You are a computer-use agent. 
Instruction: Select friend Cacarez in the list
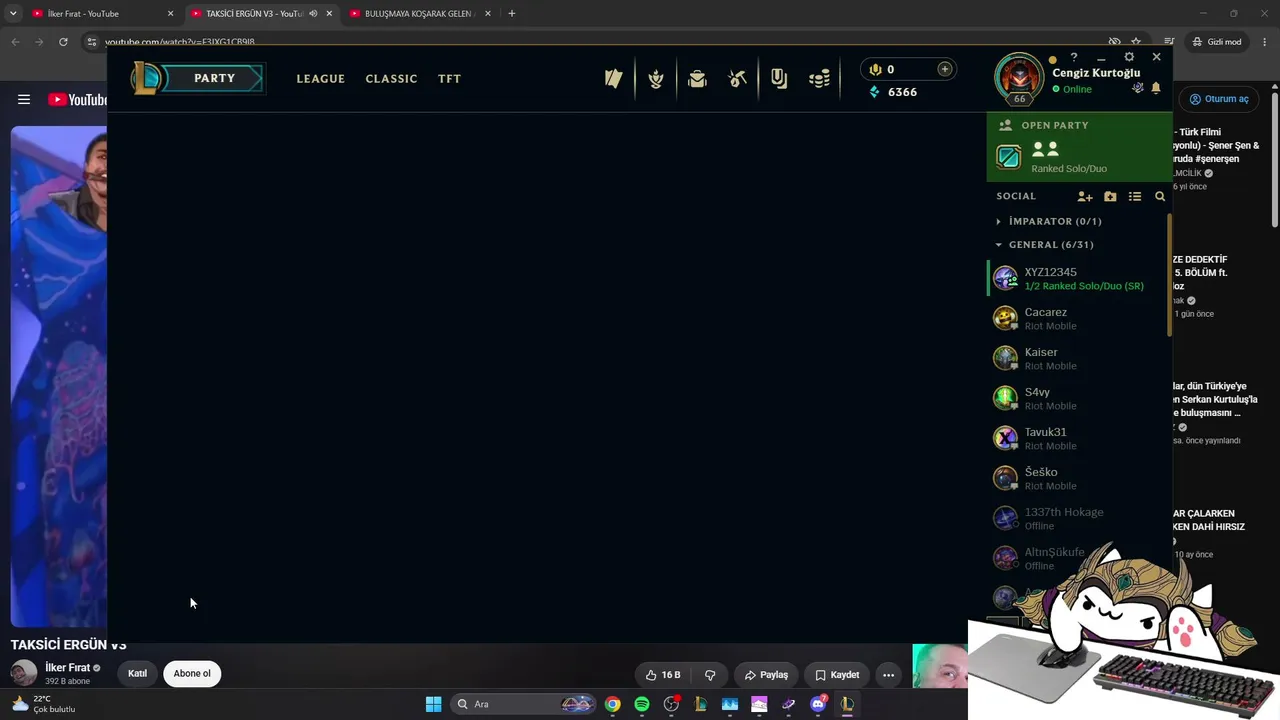[x=1078, y=318]
